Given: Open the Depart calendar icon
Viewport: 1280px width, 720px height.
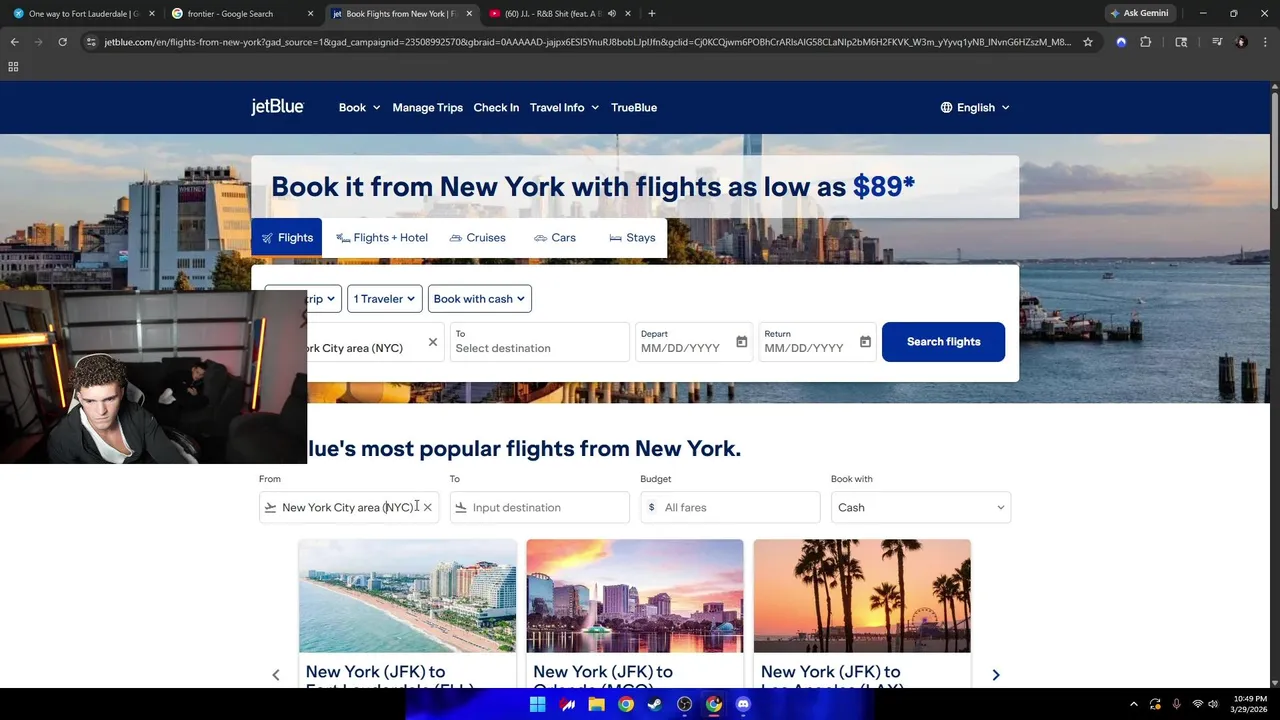Looking at the screenshot, I should coord(741,342).
